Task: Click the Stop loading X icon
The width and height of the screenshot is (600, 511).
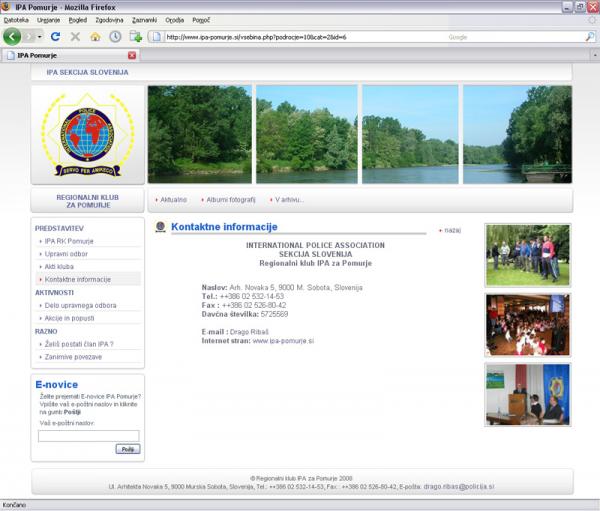Action: pos(75,36)
